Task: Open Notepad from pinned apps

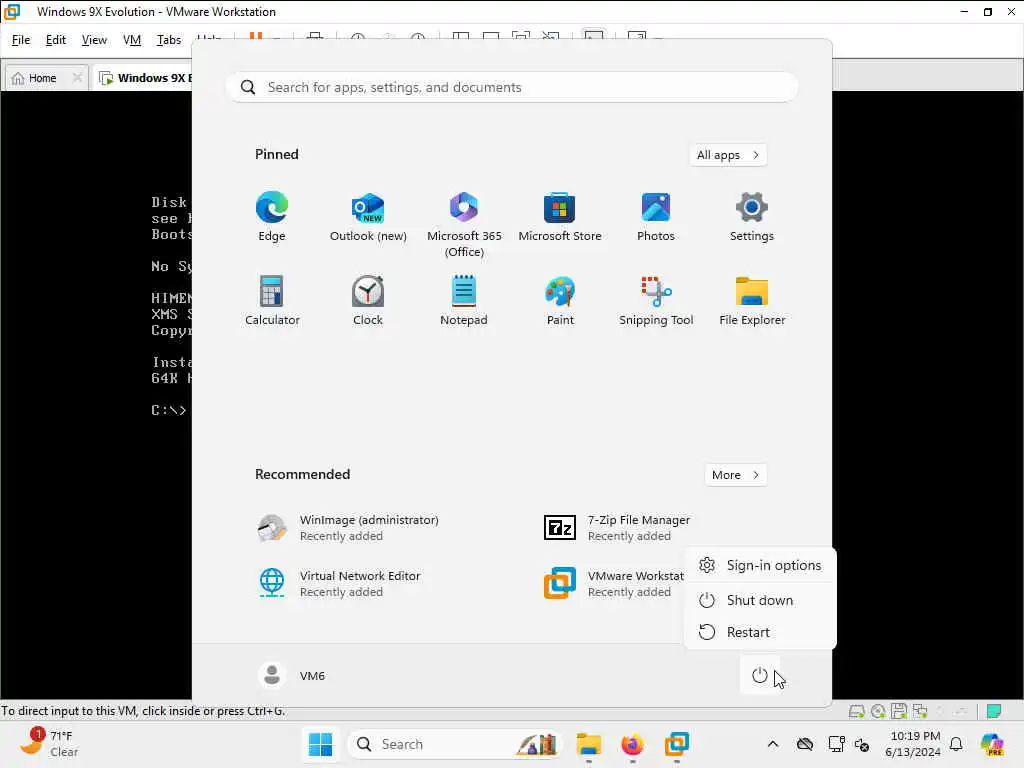Action: [464, 301]
